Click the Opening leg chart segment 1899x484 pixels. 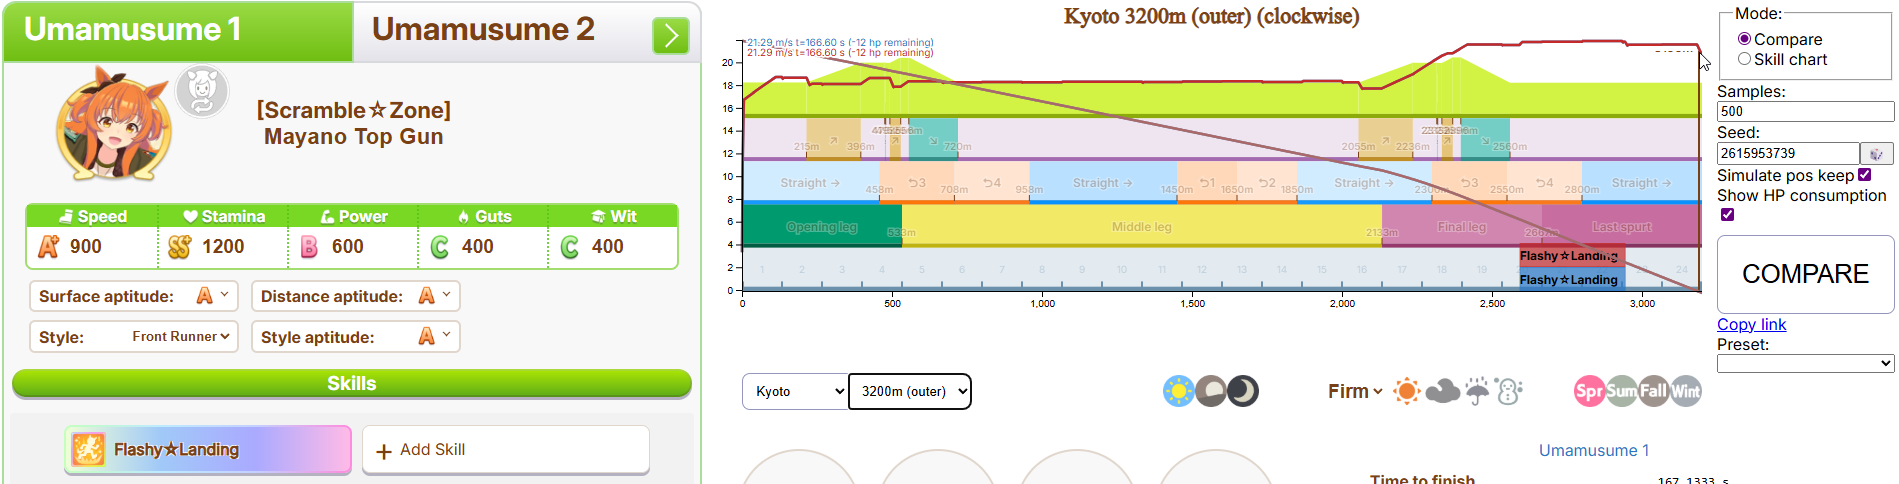point(822,226)
